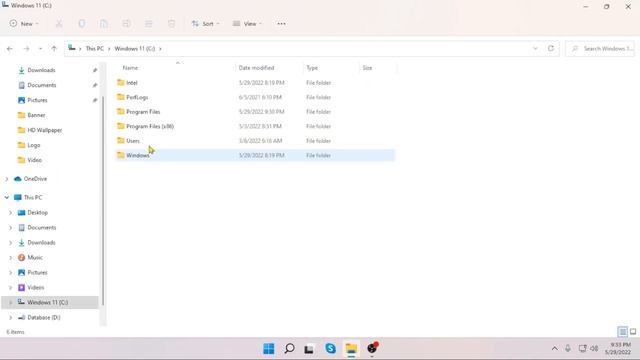Click Windows 11 (C:) breadcrumb
The image size is (640, 360).
point(135,49)
